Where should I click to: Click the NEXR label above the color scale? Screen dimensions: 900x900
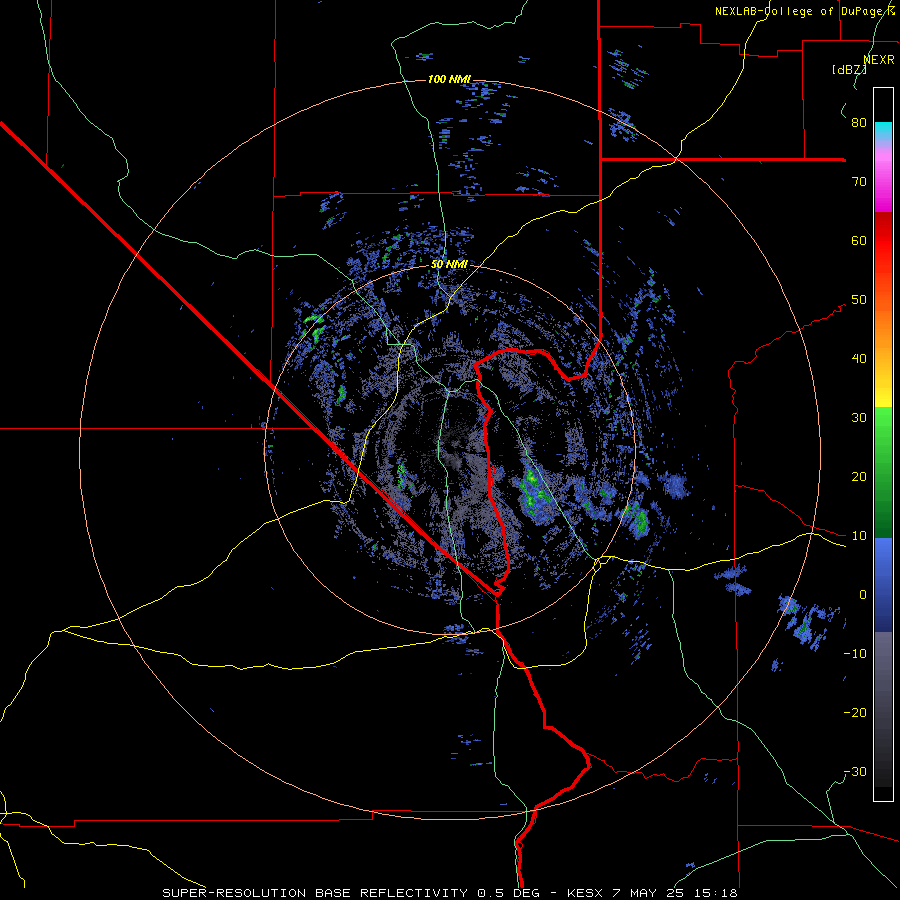pos(879,60)
